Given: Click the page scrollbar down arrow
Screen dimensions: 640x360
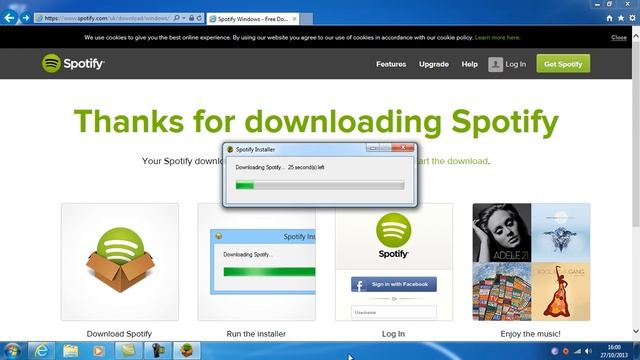Looking at the screenshot, I should click(x=636, y=331).
